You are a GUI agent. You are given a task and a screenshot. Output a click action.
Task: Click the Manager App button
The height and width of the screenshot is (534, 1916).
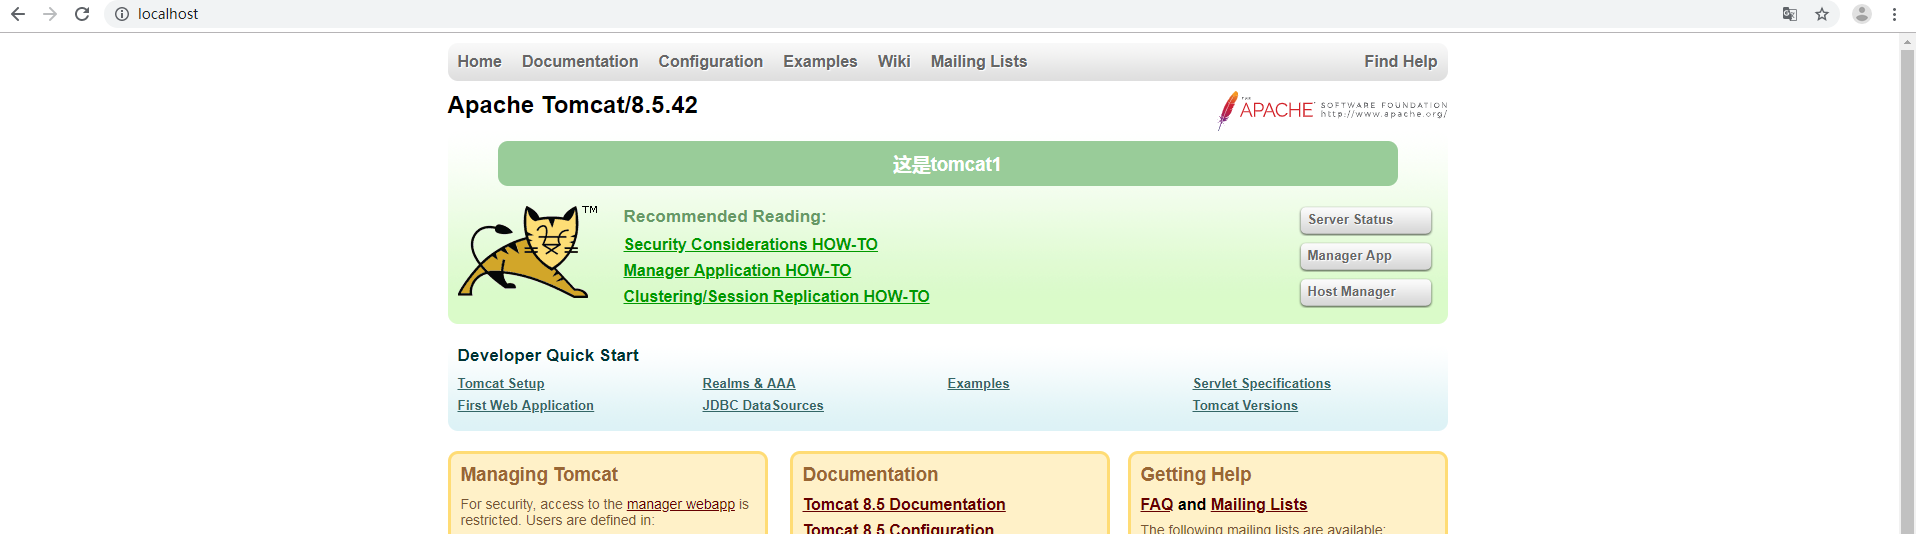coord(1365,256)
